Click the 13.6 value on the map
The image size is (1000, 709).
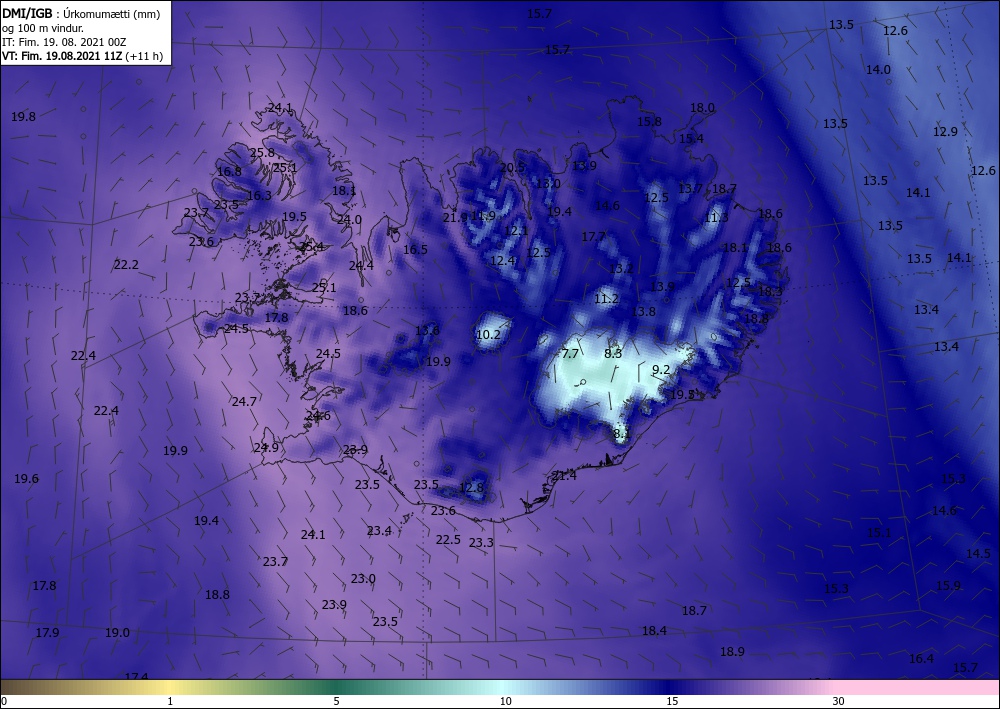427,330
